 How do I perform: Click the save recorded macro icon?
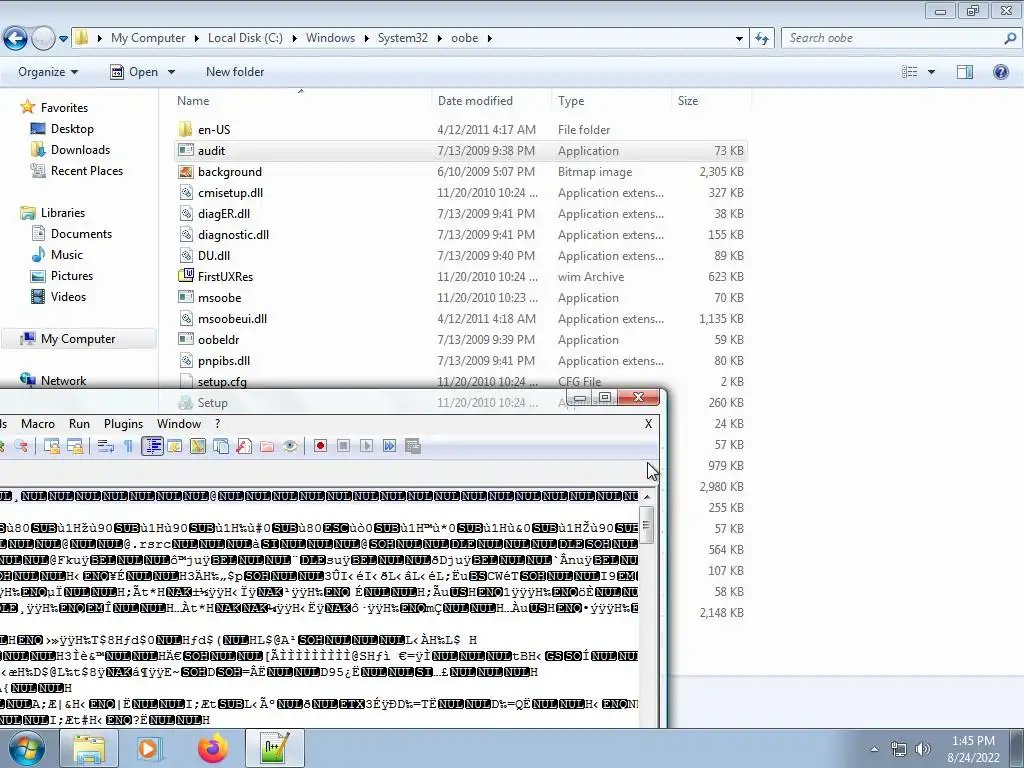pyautogui.click(x=413, y=446)
